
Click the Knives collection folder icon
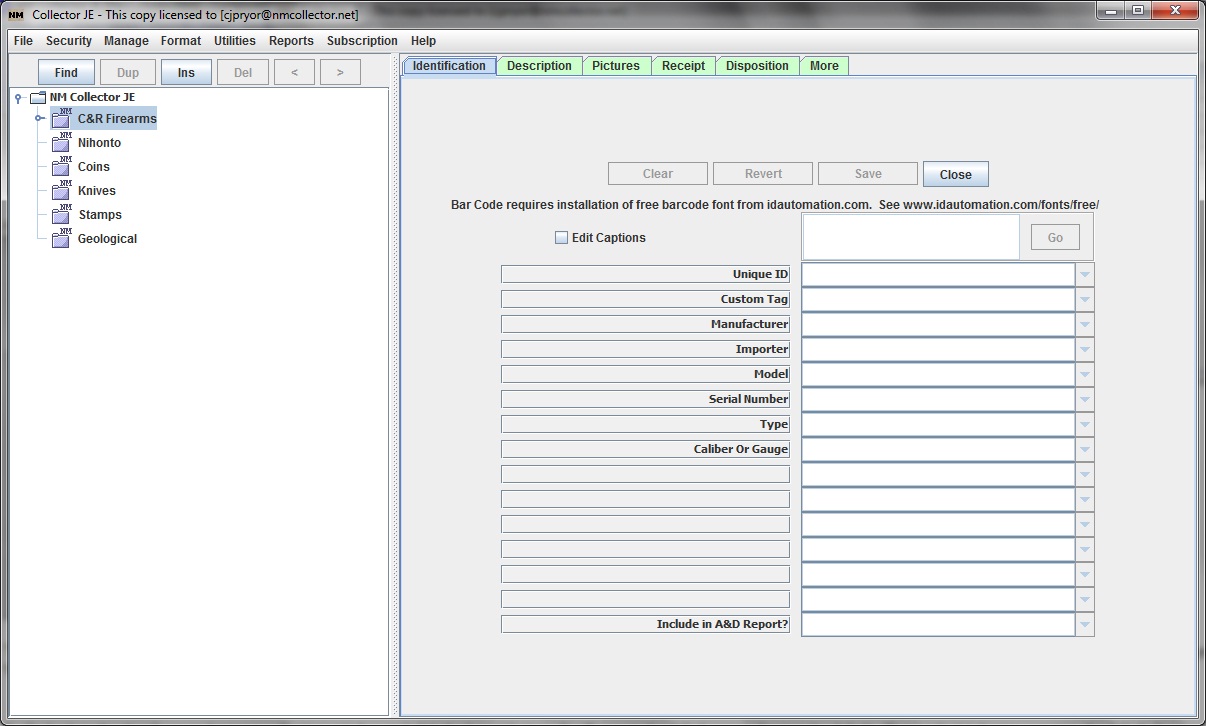tap(61, 191)
